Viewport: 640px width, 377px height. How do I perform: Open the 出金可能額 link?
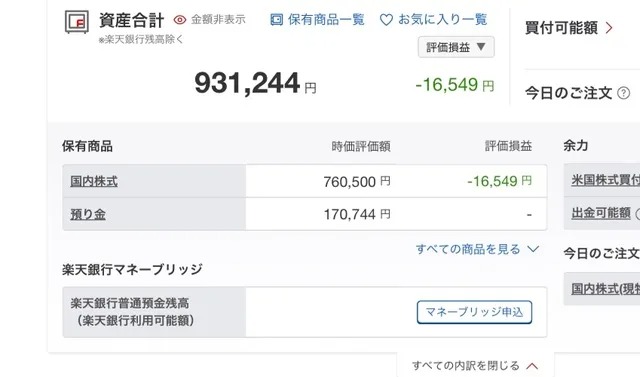[601, 213]
